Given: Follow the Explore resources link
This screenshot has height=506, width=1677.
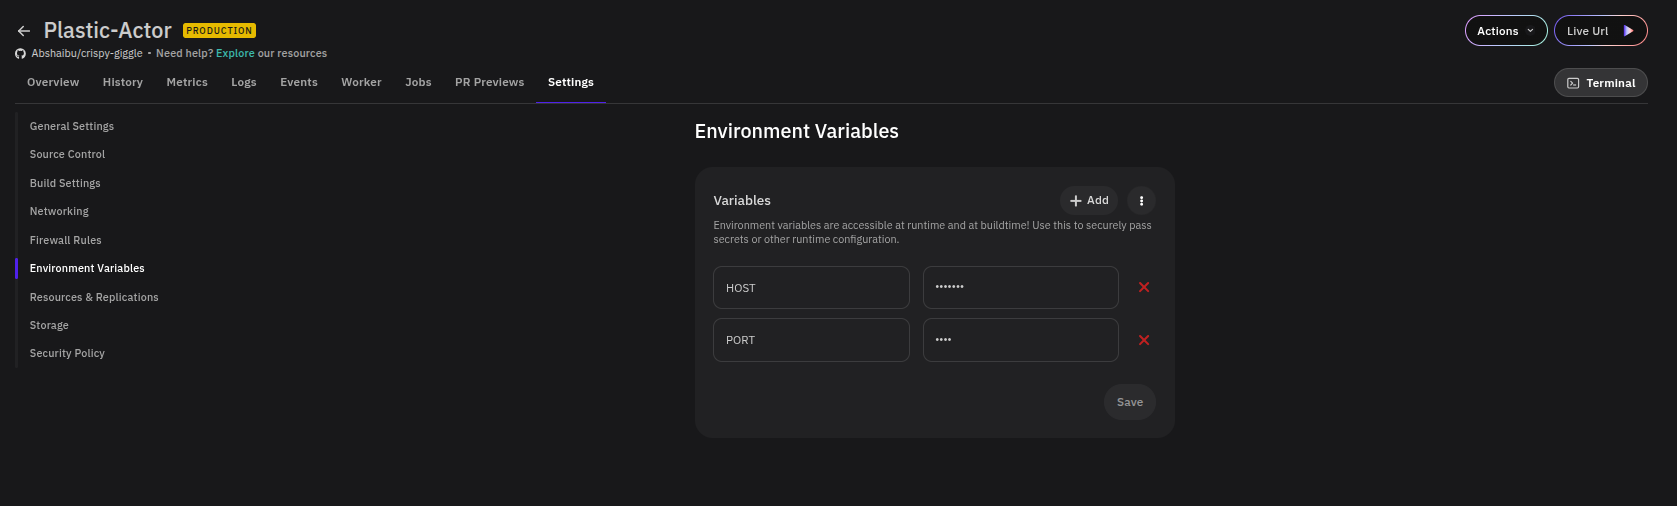Looking at the screenshot, I should [x=235, y=53].
